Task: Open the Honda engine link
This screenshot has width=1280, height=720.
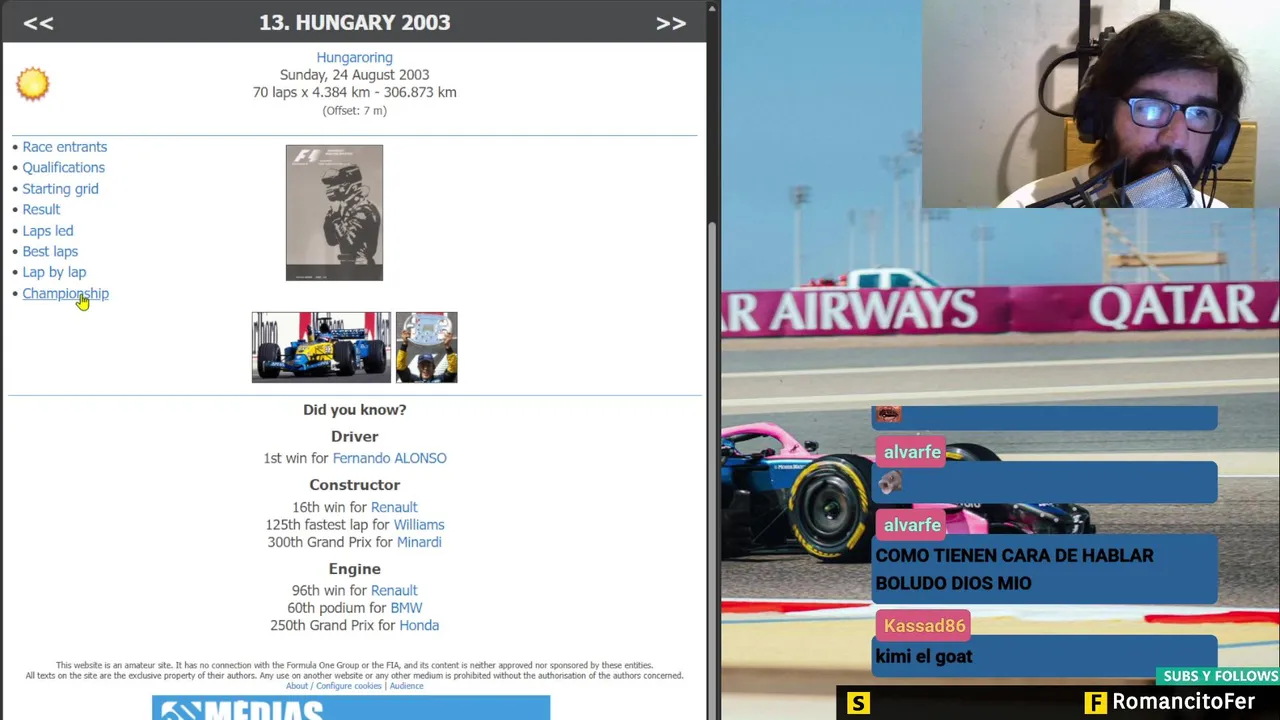Action: coord(419,626)
